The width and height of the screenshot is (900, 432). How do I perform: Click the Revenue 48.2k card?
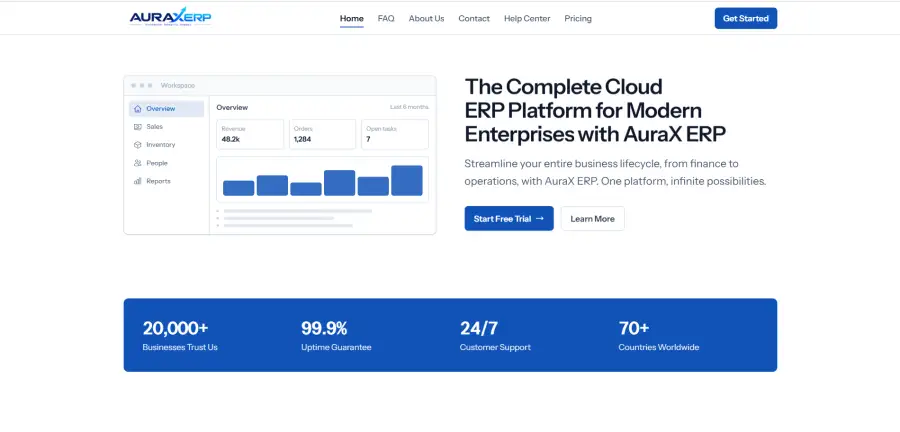tap(250, 134)
